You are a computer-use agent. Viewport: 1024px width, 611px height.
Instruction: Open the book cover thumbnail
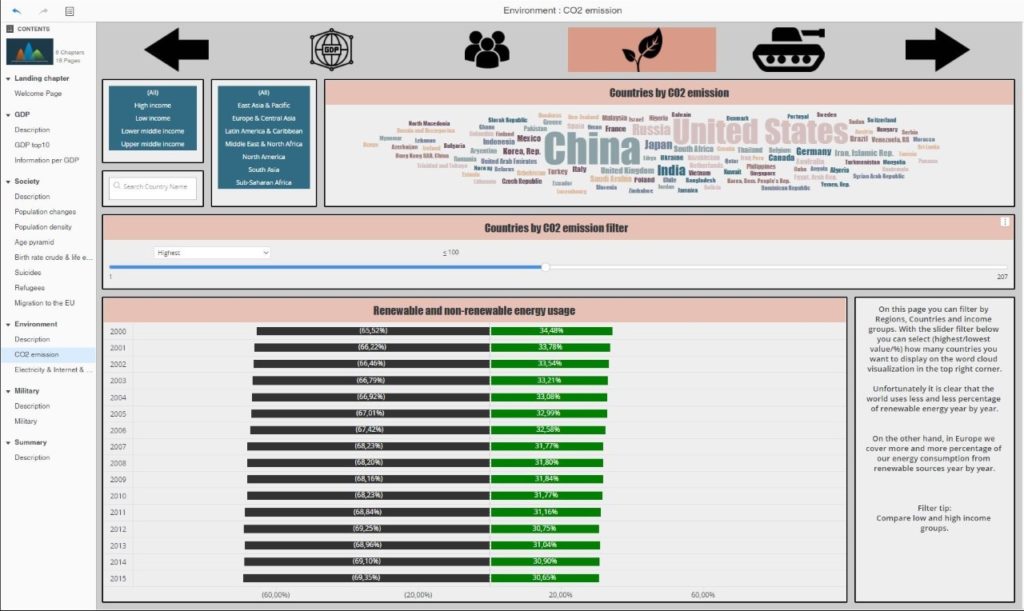tap(29, 52)
